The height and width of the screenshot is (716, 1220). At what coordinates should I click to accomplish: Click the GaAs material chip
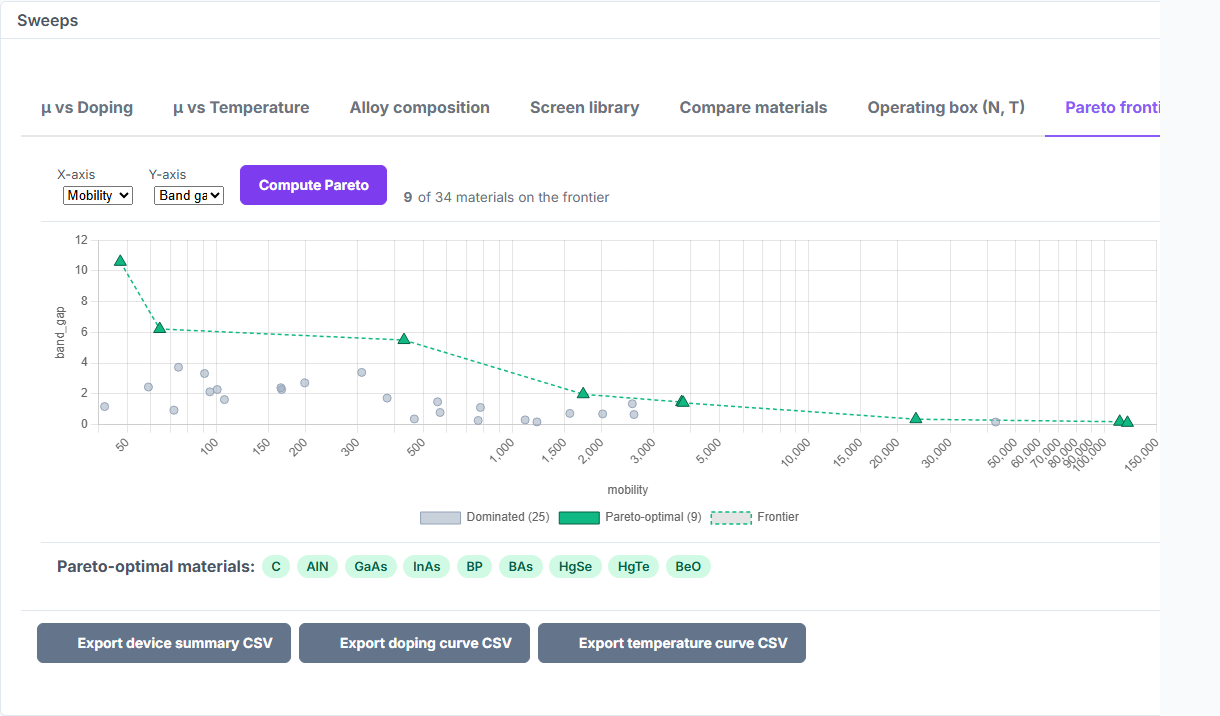click(x=371, y=567)
